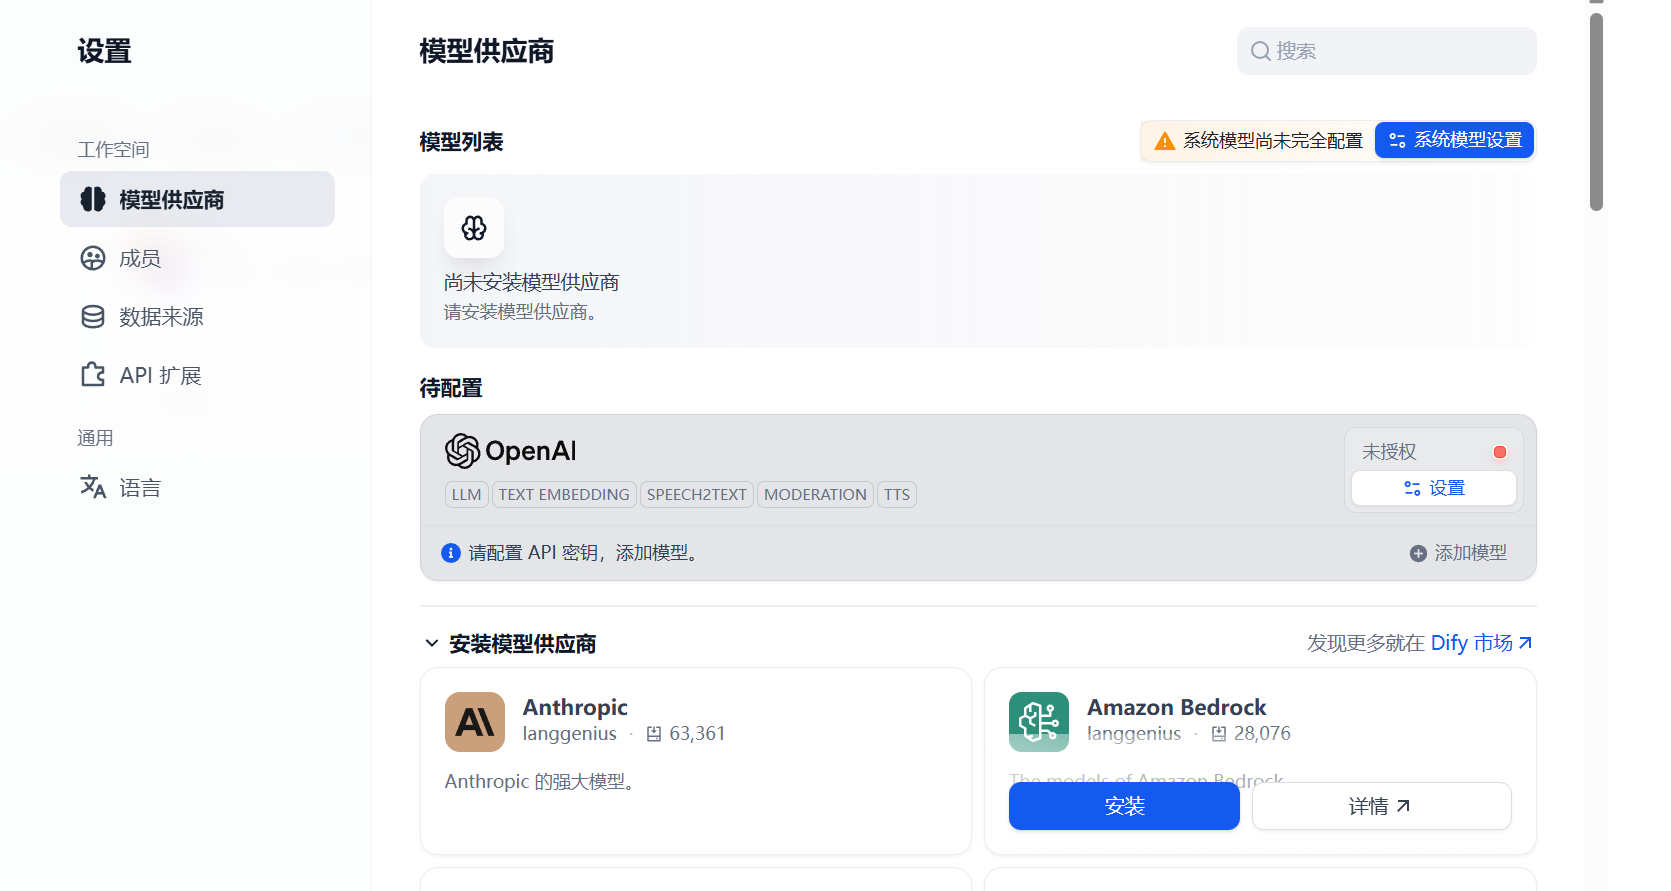
Task: Select the TEXT EMBEDDING tag
Action: 563,494
